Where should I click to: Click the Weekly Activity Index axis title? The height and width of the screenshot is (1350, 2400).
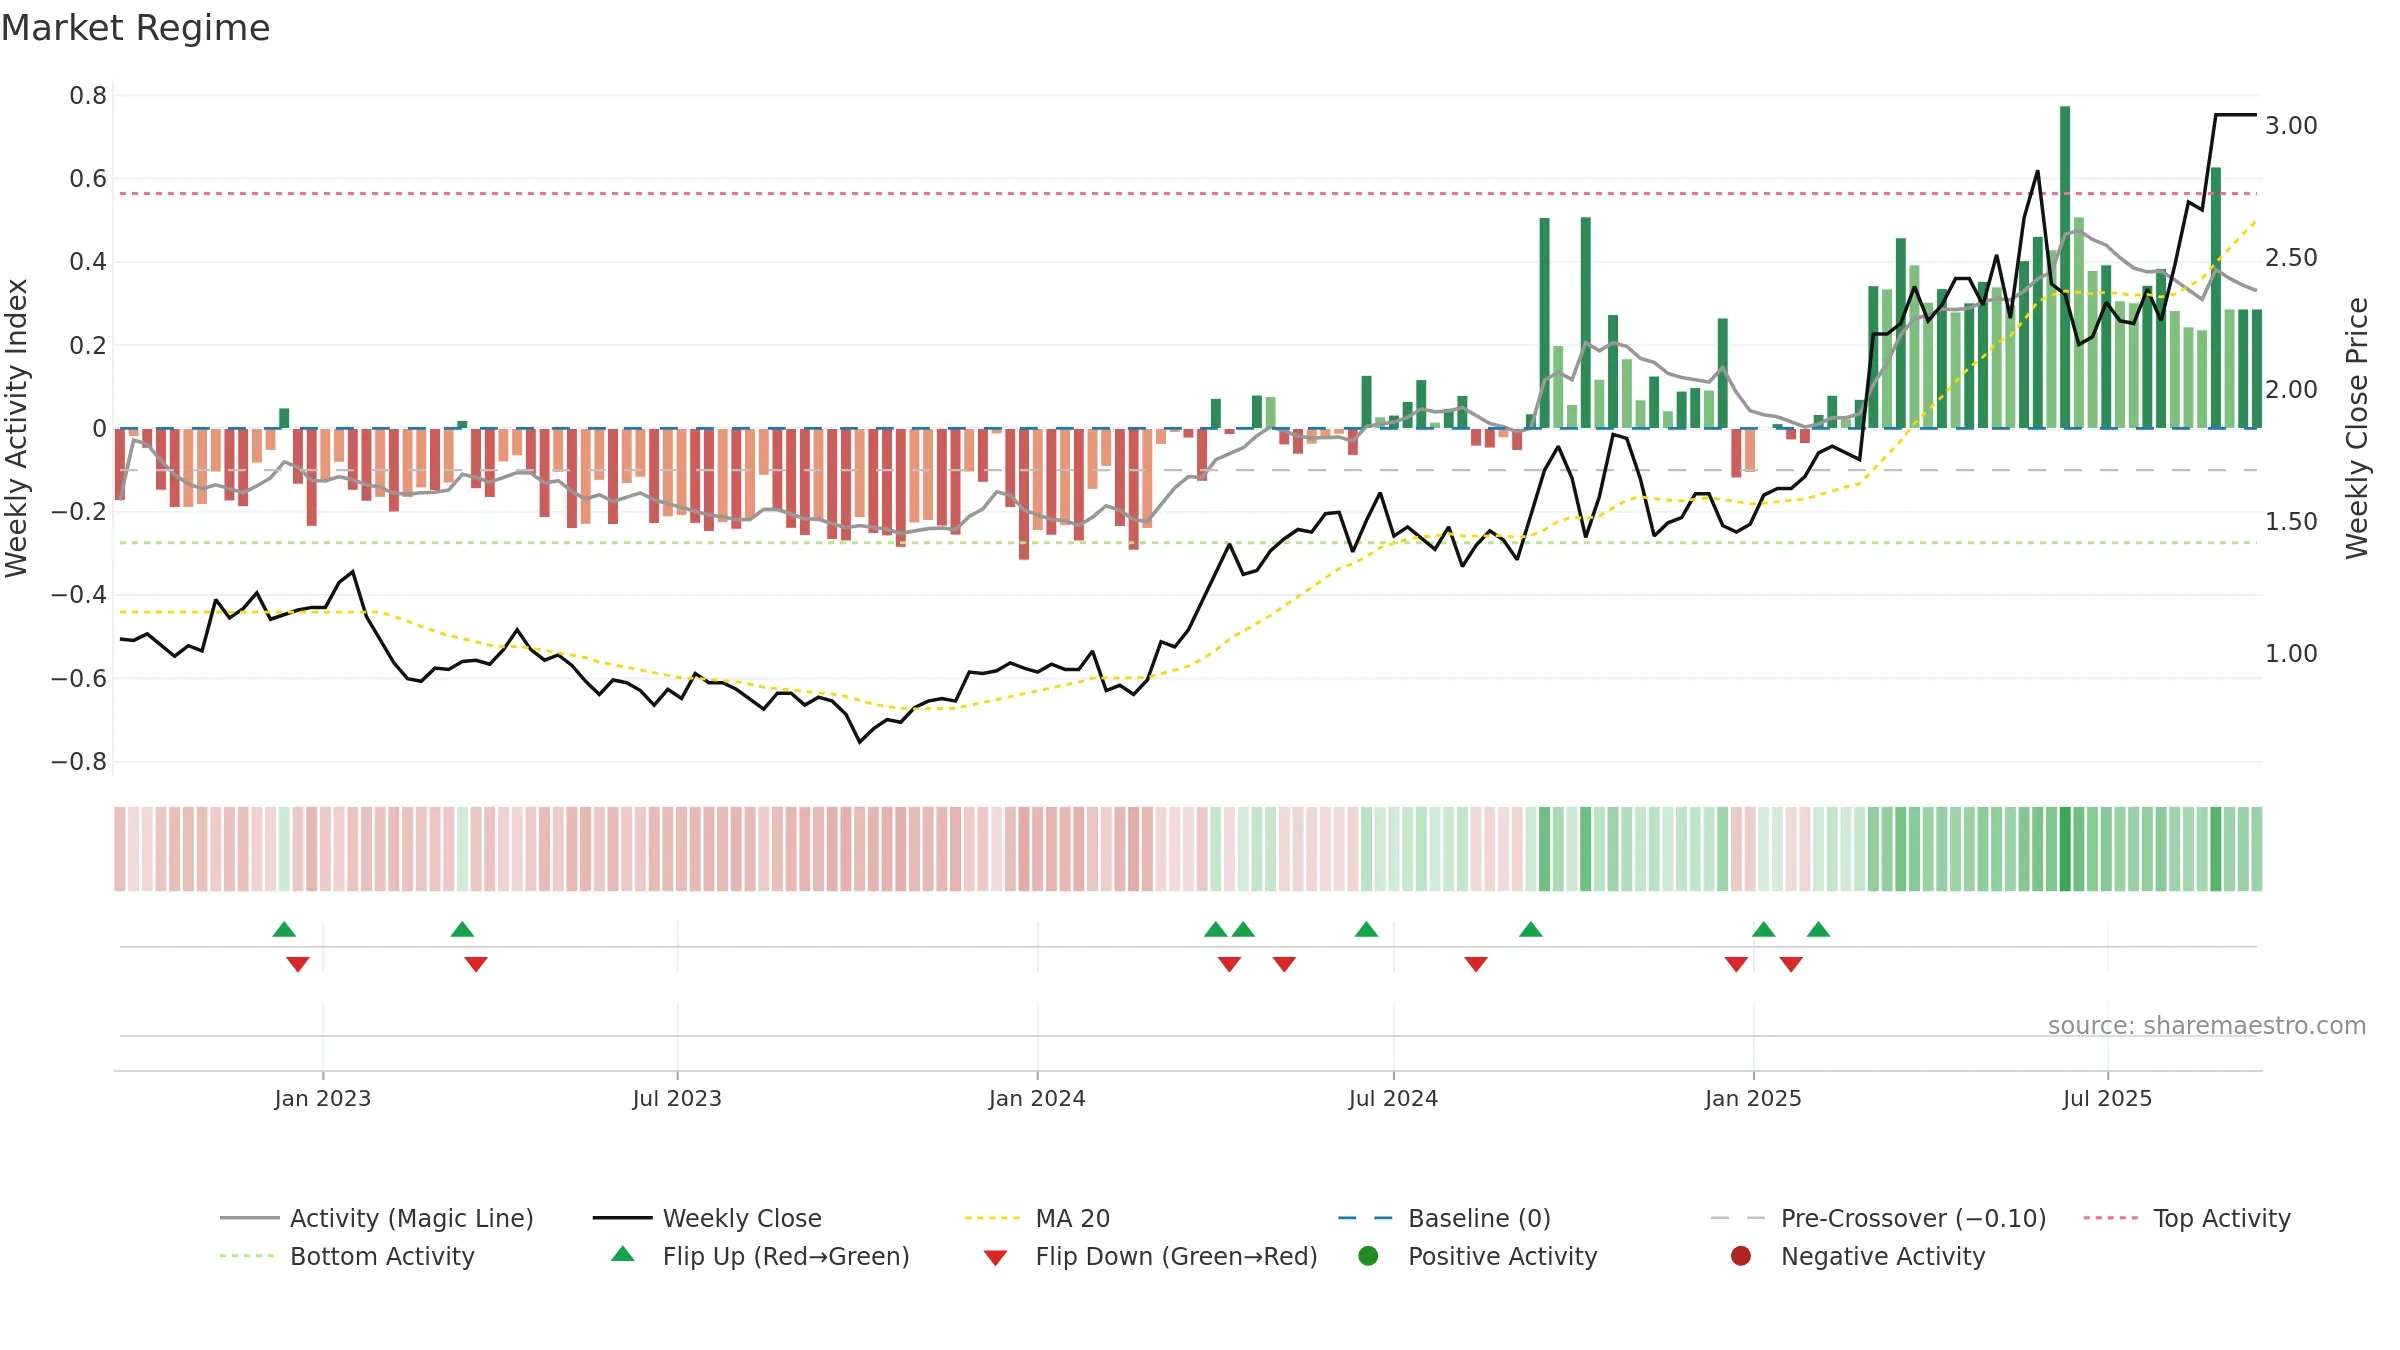pos(17,428)
